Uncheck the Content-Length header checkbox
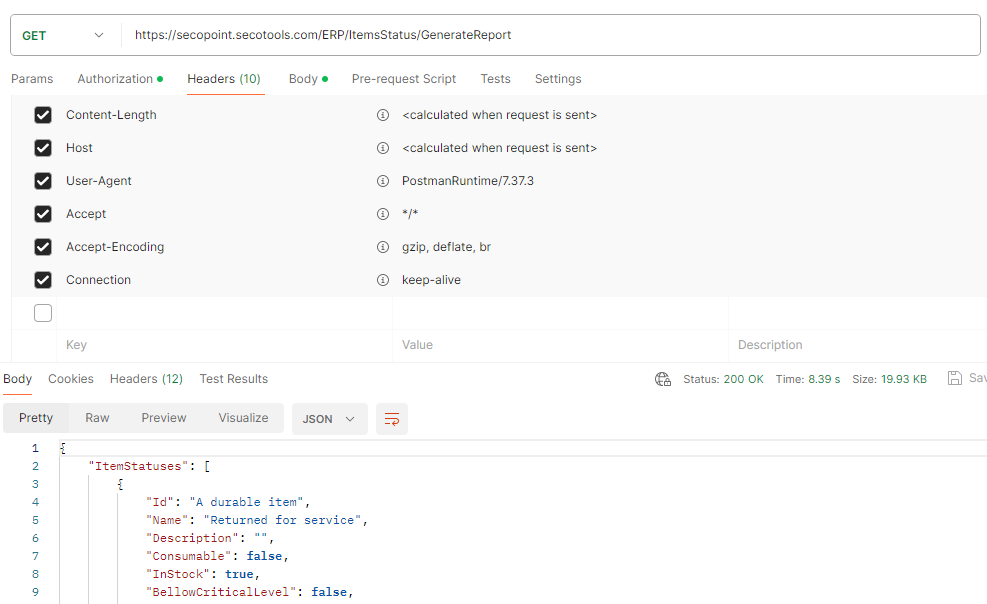The width and height of the screenshot is (987, 604). 42,115
